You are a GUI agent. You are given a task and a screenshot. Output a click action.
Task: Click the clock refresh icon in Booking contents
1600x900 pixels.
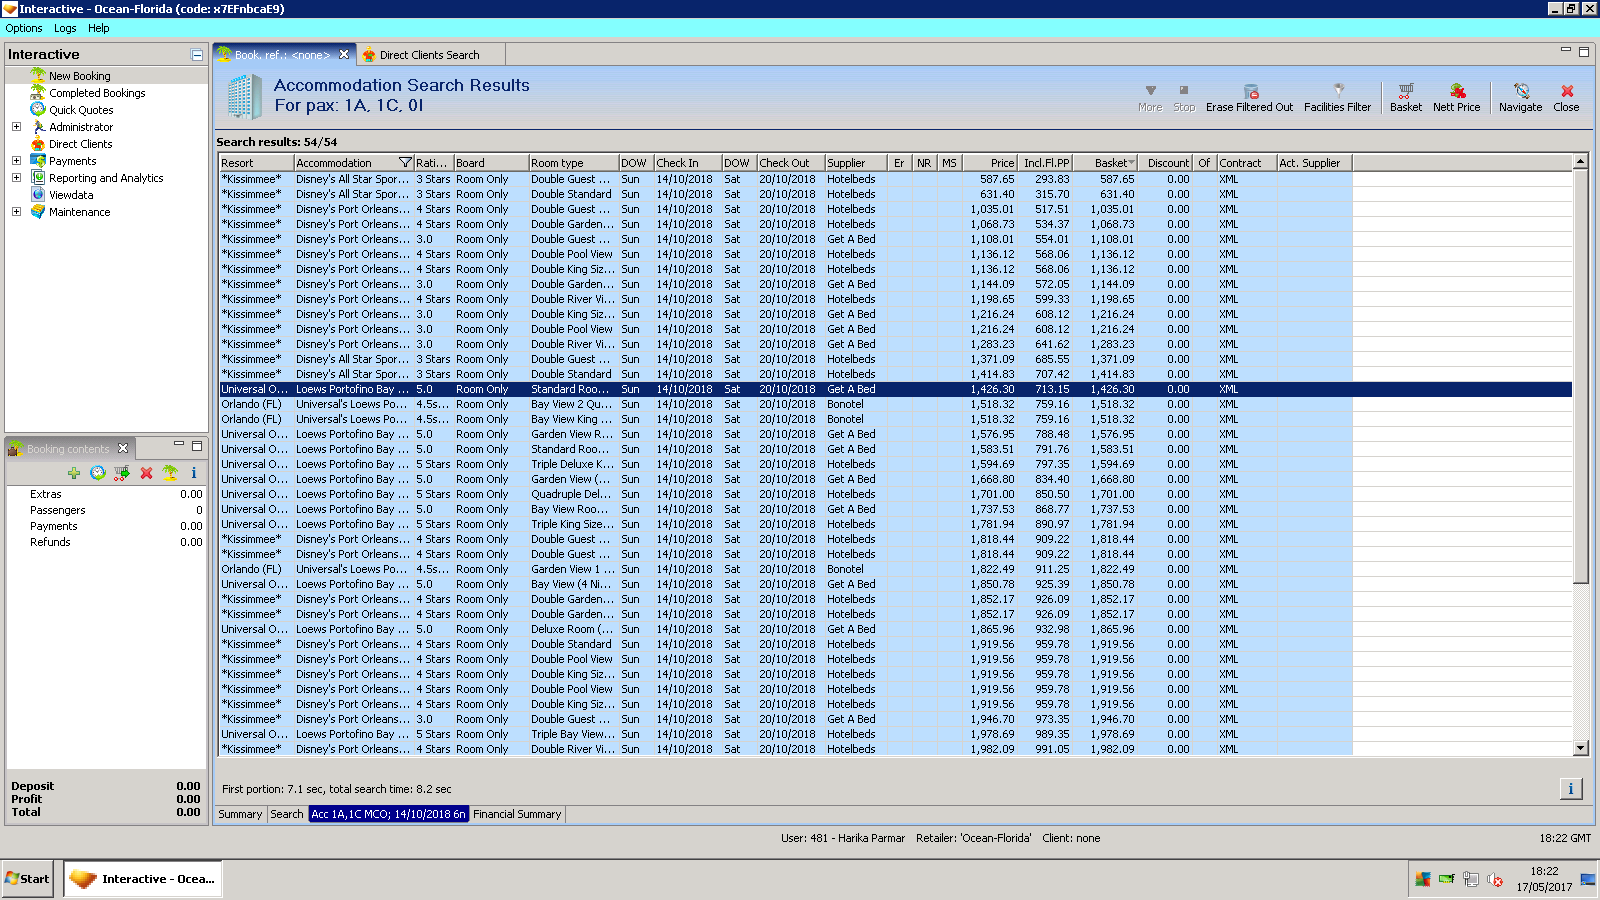98,473
